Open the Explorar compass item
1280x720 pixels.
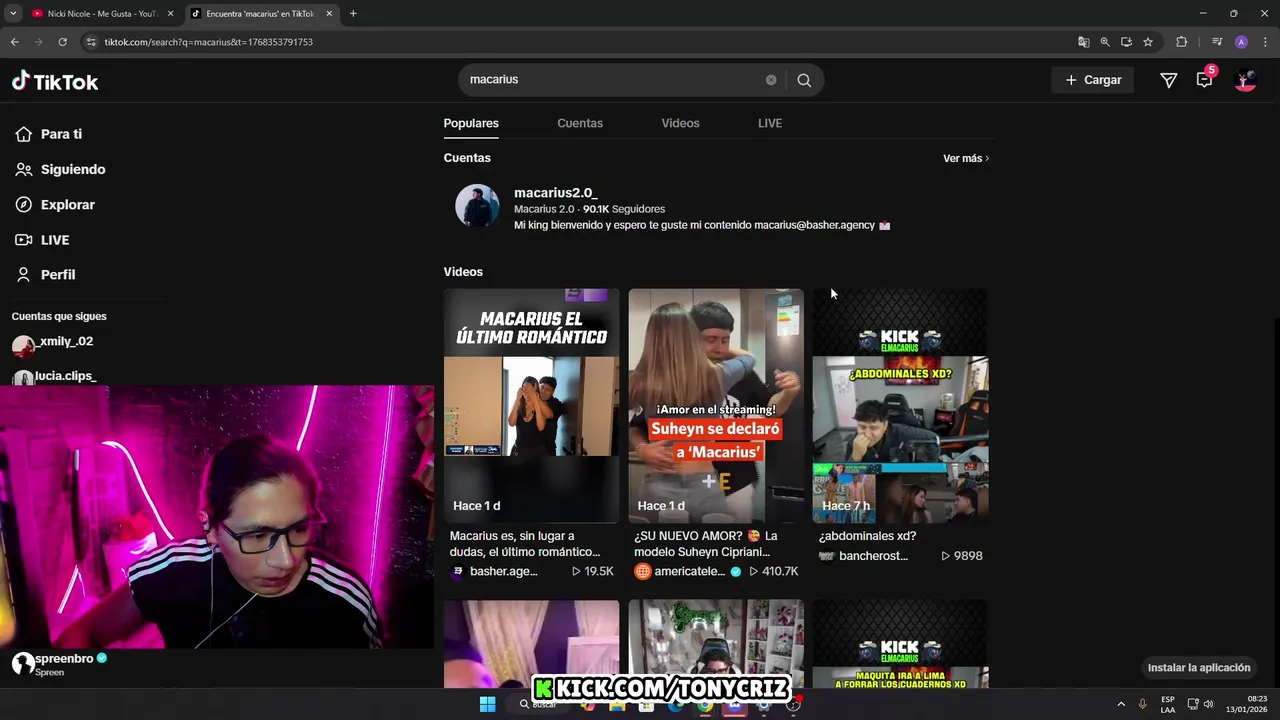point(55,204)
